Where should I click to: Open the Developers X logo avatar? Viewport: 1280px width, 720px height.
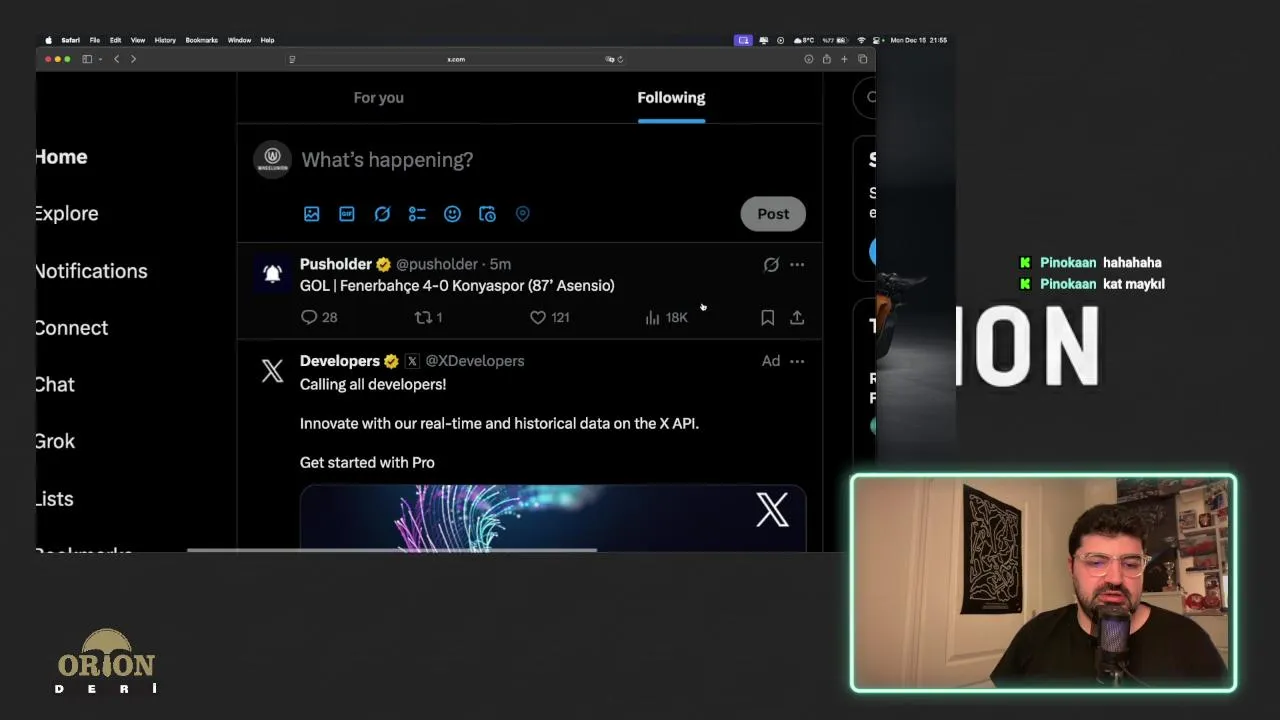(x=272, y=371)
